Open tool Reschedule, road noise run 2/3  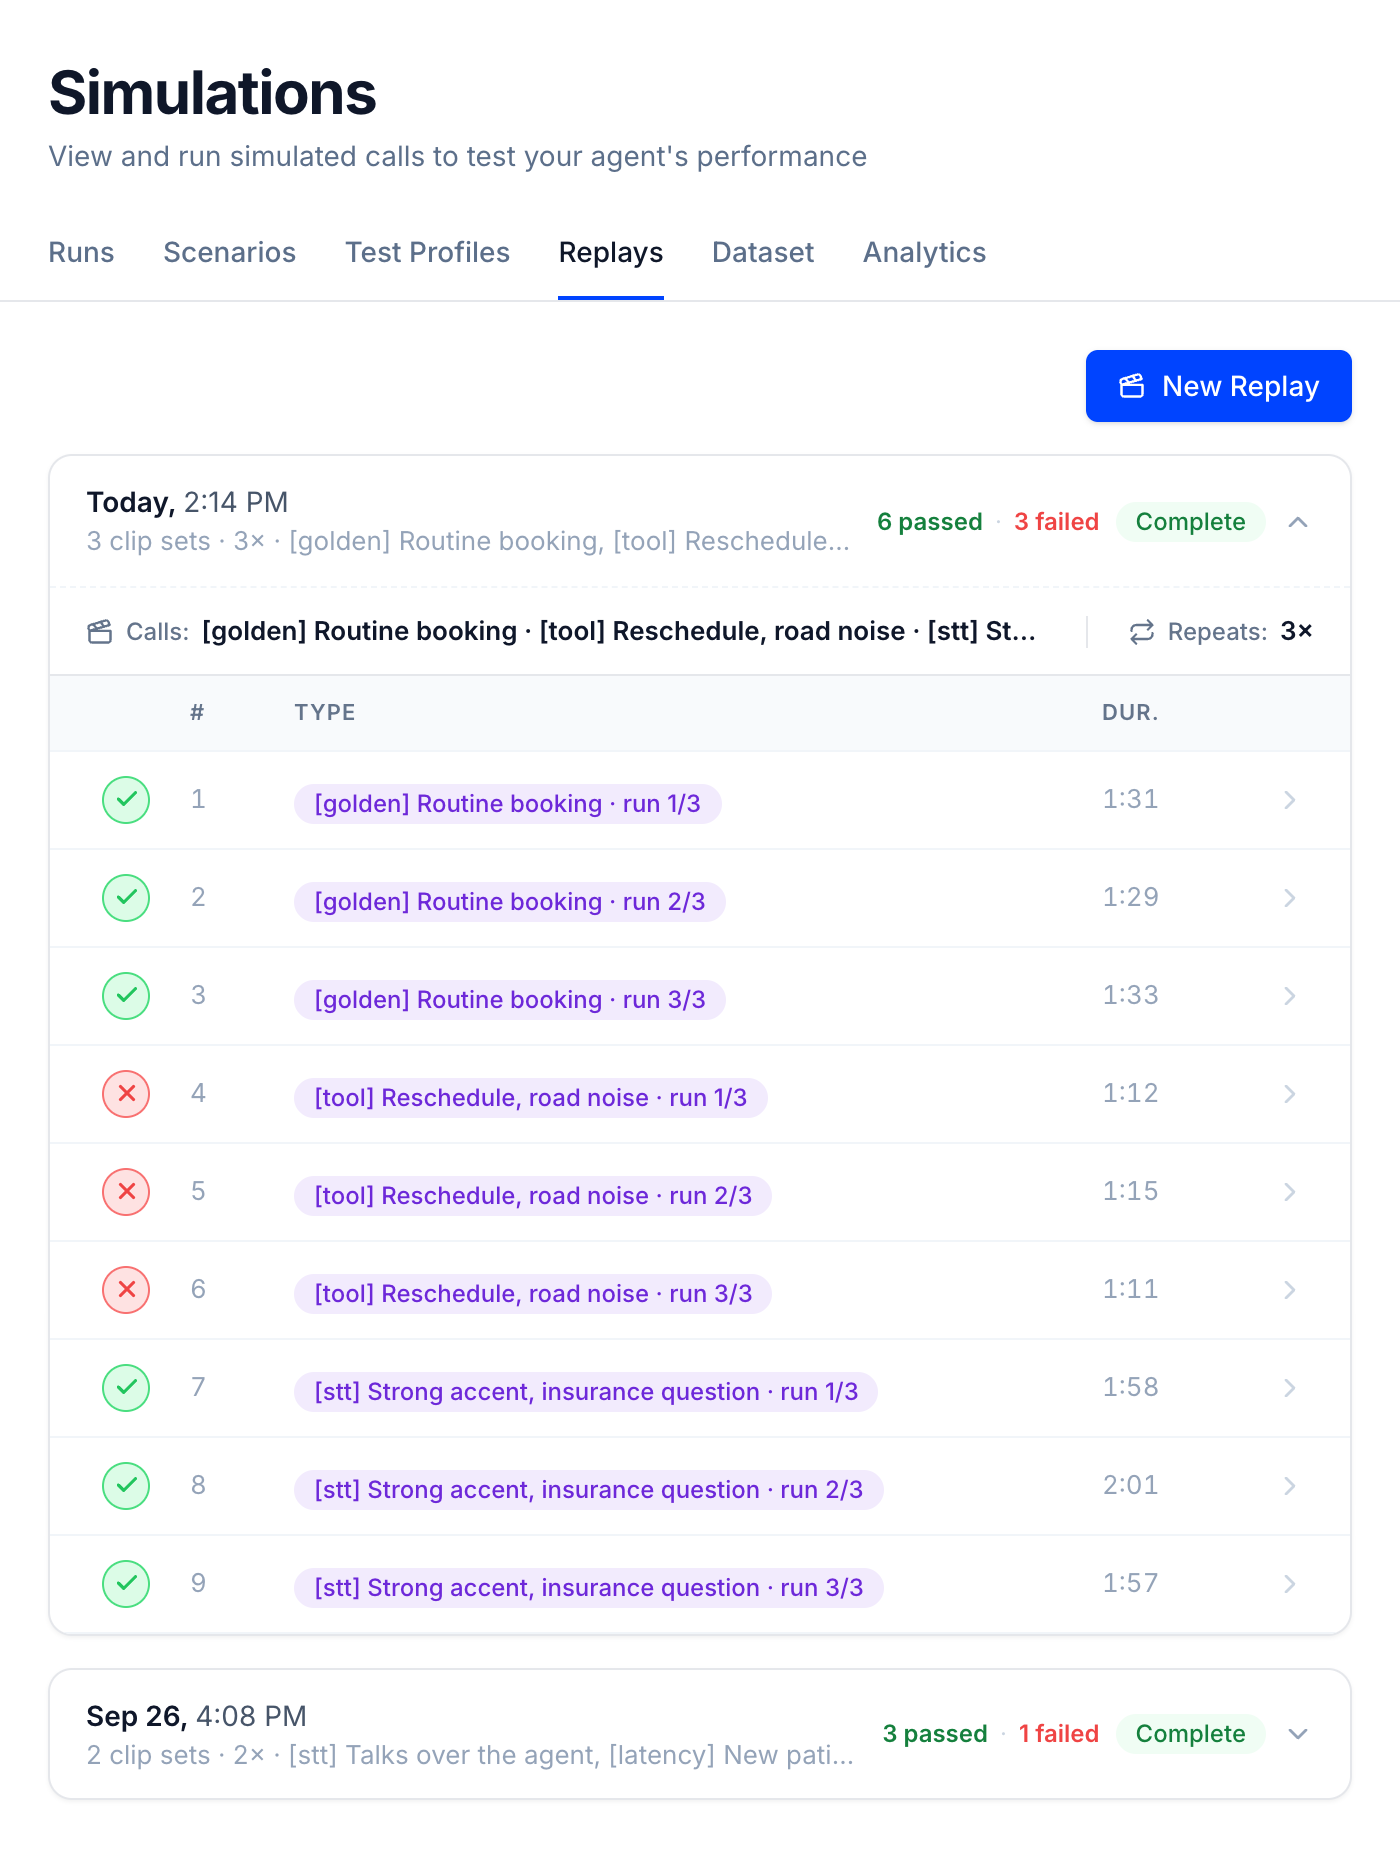pos(533,1196)
